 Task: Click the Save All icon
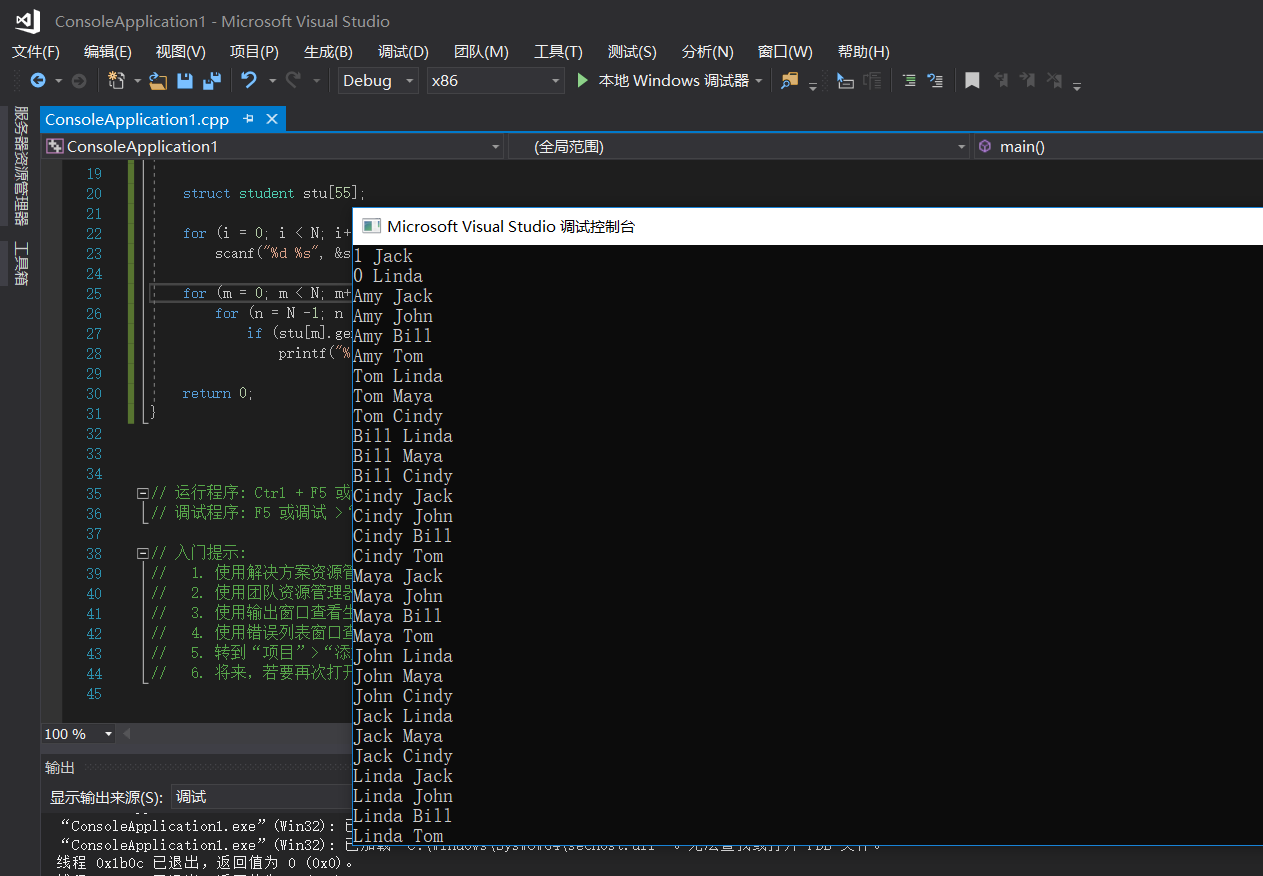tap(212, 81)
